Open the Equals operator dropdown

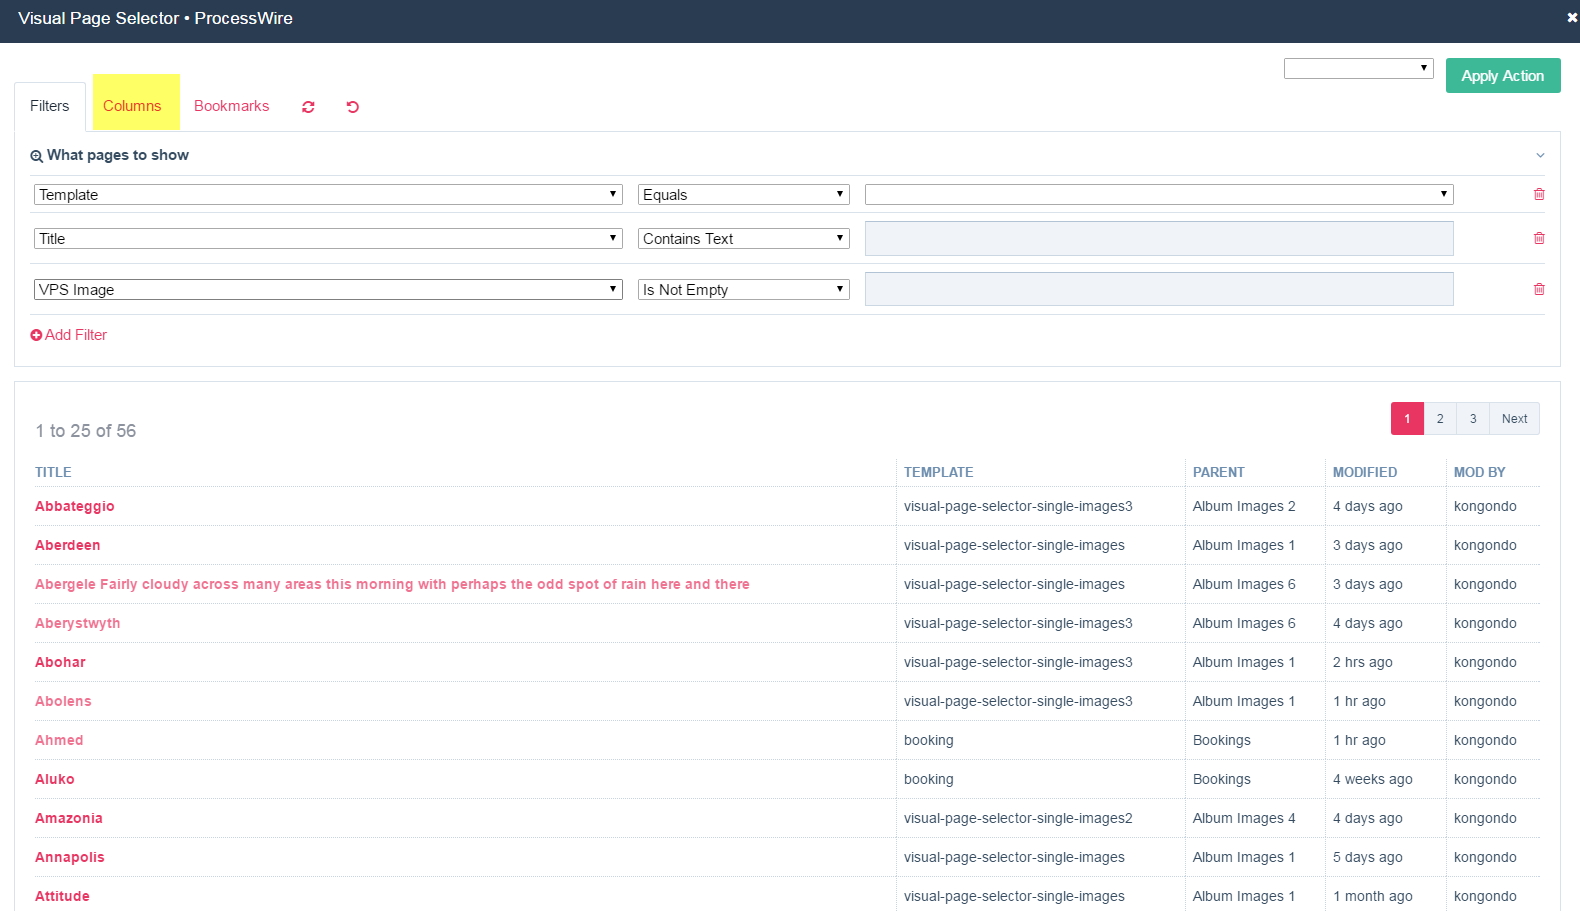click(x=744, y=194)
